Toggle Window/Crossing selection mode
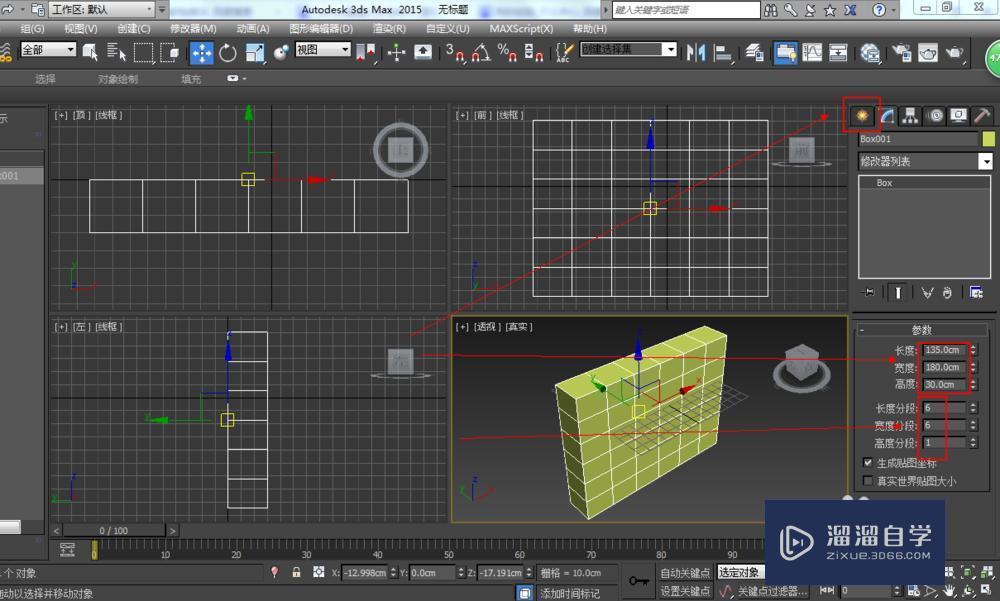 (x=170, y=52)
